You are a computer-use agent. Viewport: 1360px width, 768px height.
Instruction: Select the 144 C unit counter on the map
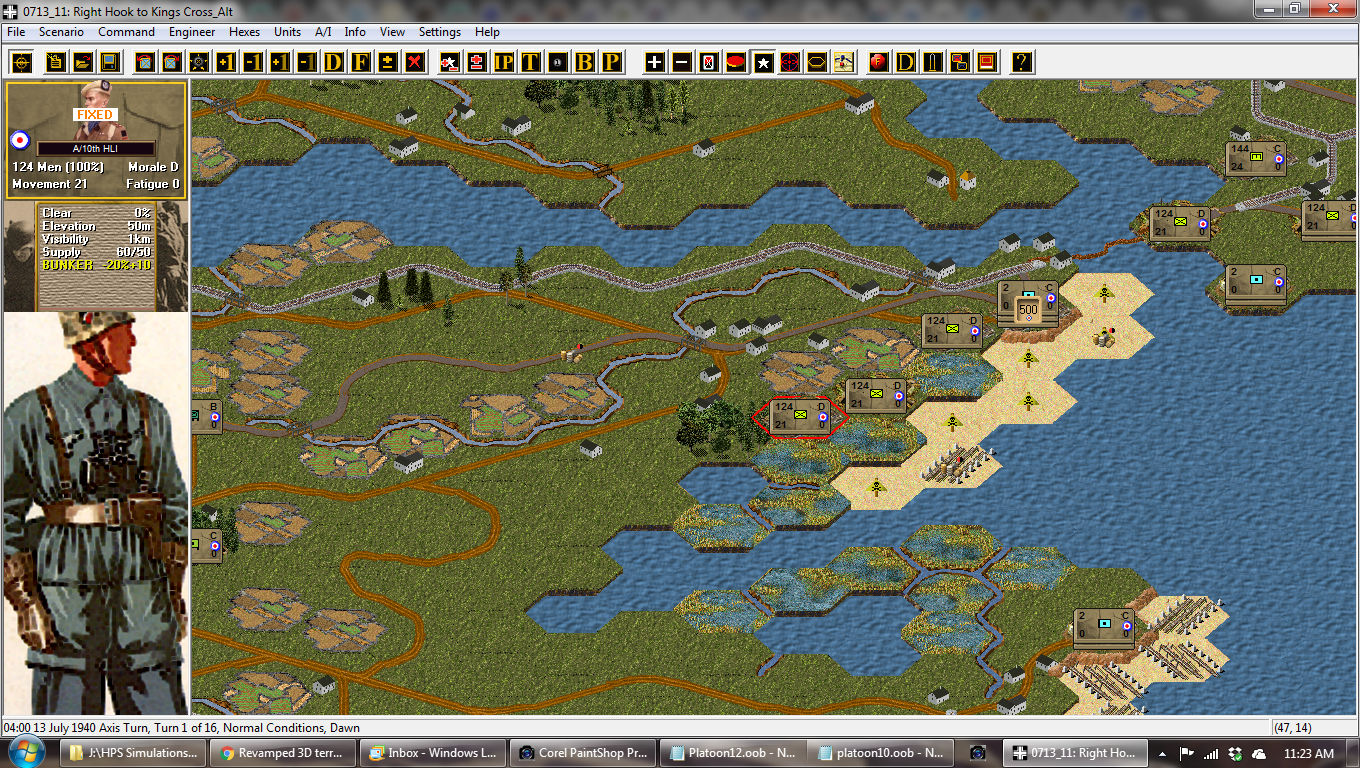[x=1255, y=158]
